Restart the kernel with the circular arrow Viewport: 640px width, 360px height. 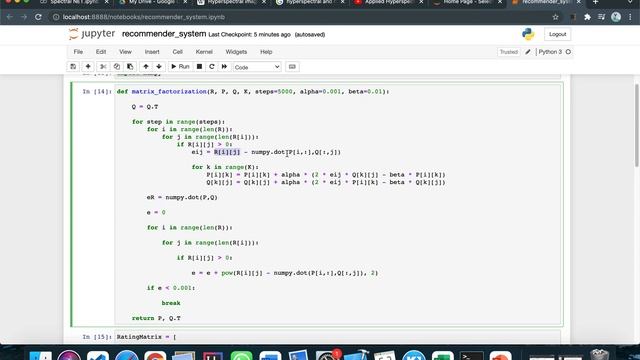[x=211, y=67]
